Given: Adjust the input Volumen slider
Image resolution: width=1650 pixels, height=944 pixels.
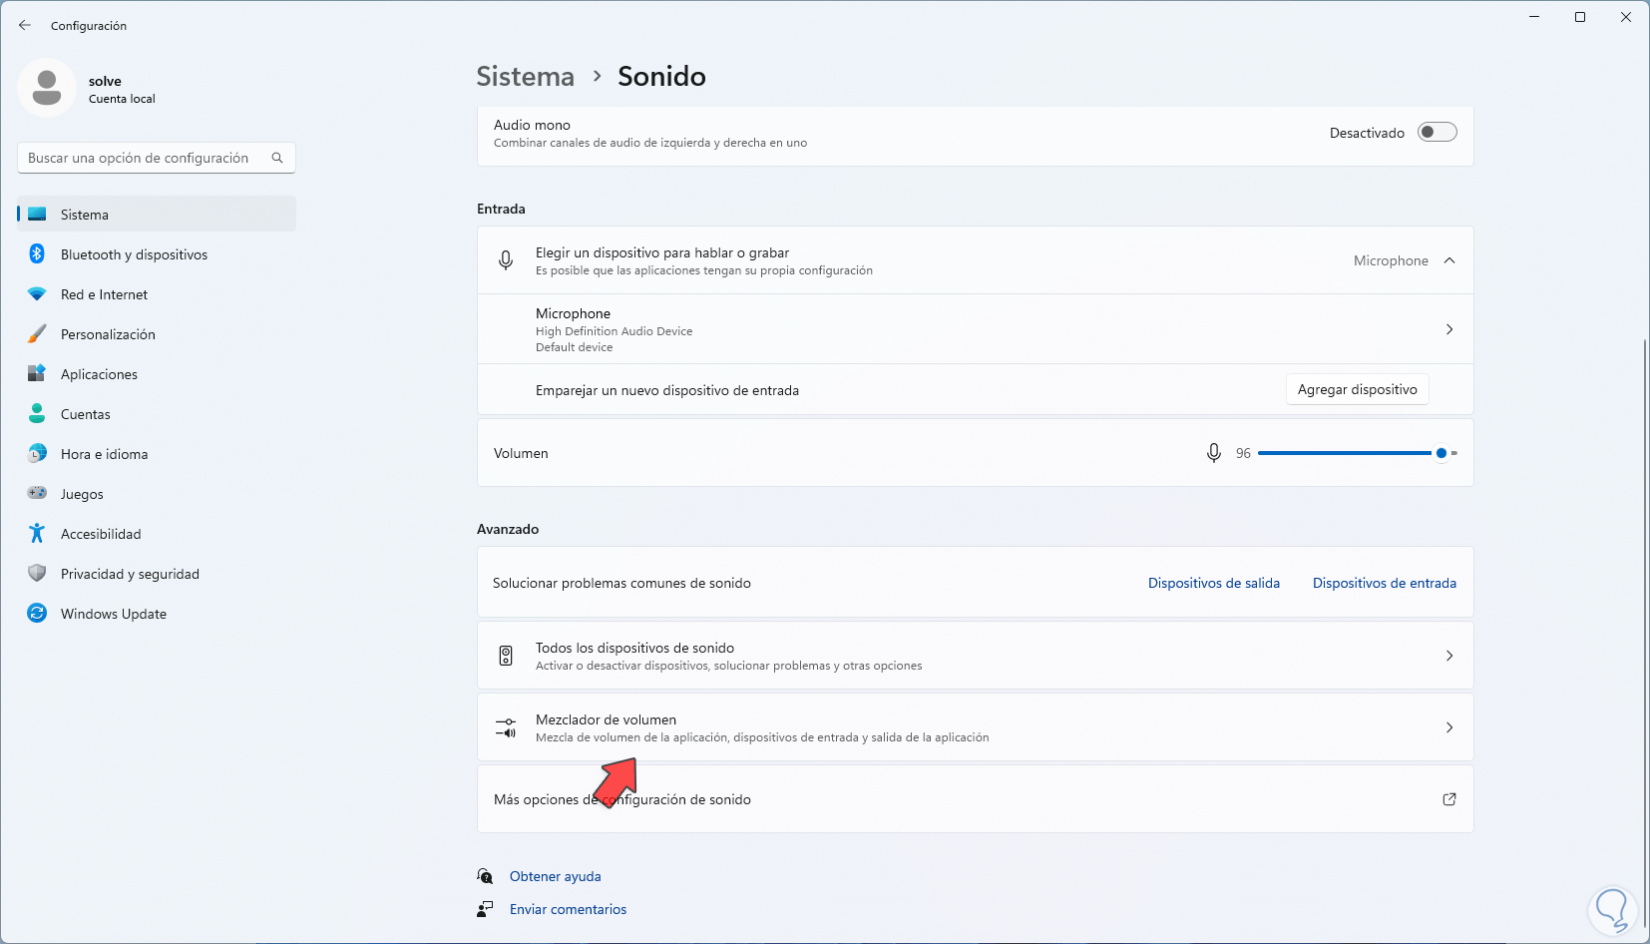Looking at the screenshot, I should tap(1441, 453).
